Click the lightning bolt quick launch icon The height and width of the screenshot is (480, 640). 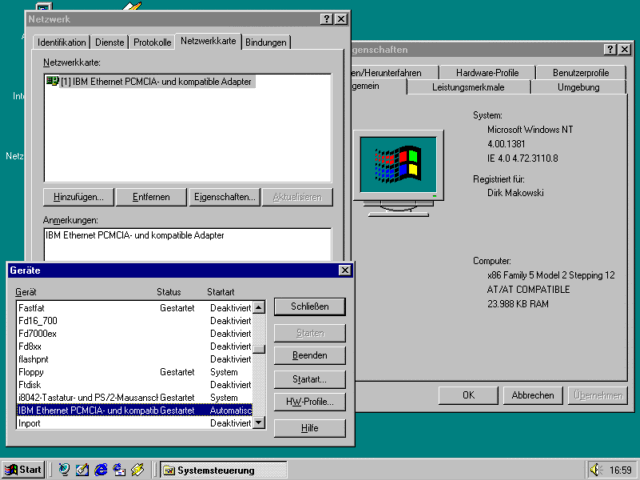(138, 470)
